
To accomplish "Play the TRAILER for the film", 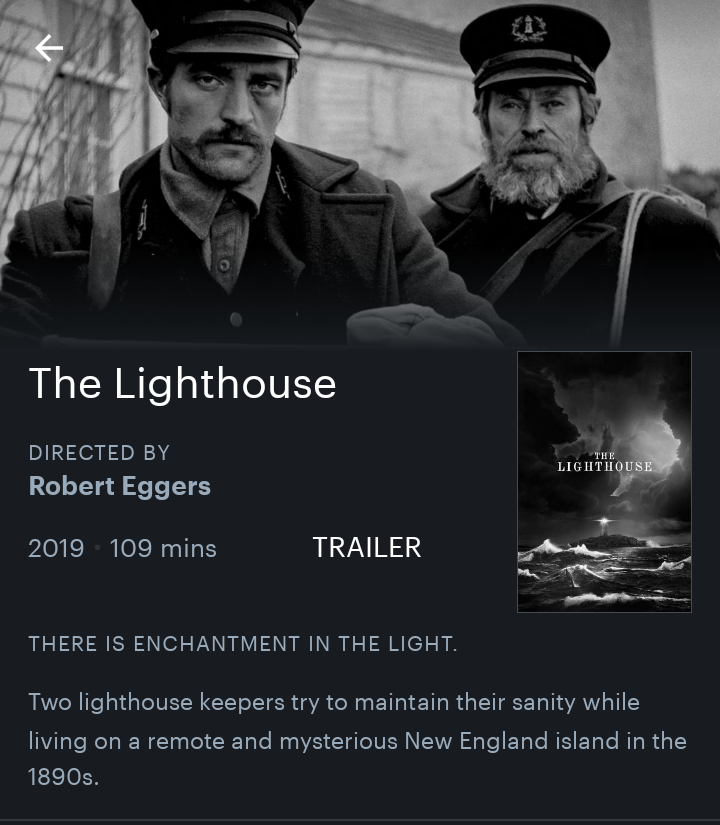I will (x=367, y=548).
